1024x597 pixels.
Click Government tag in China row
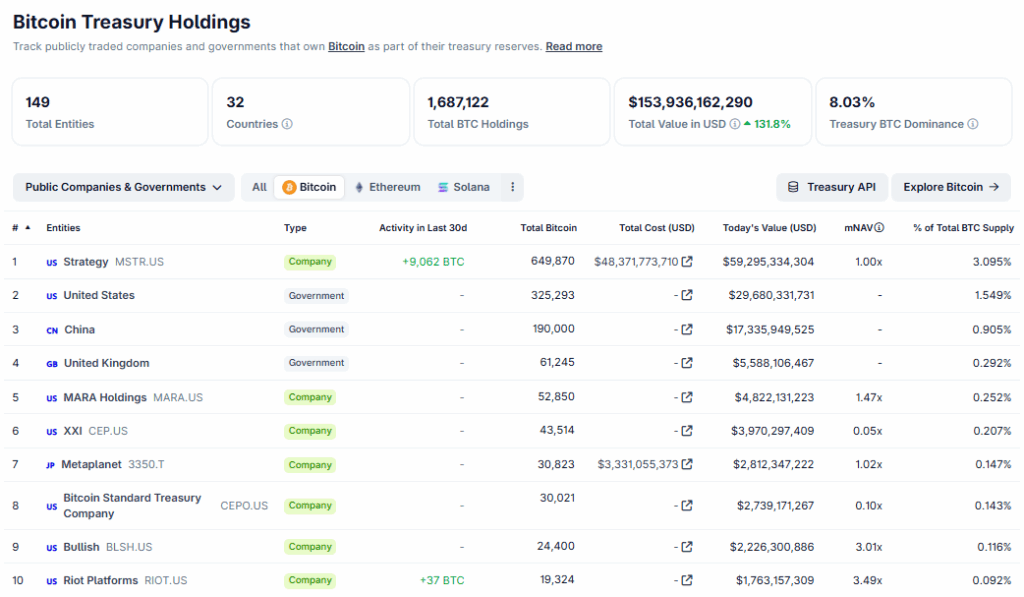316,329
